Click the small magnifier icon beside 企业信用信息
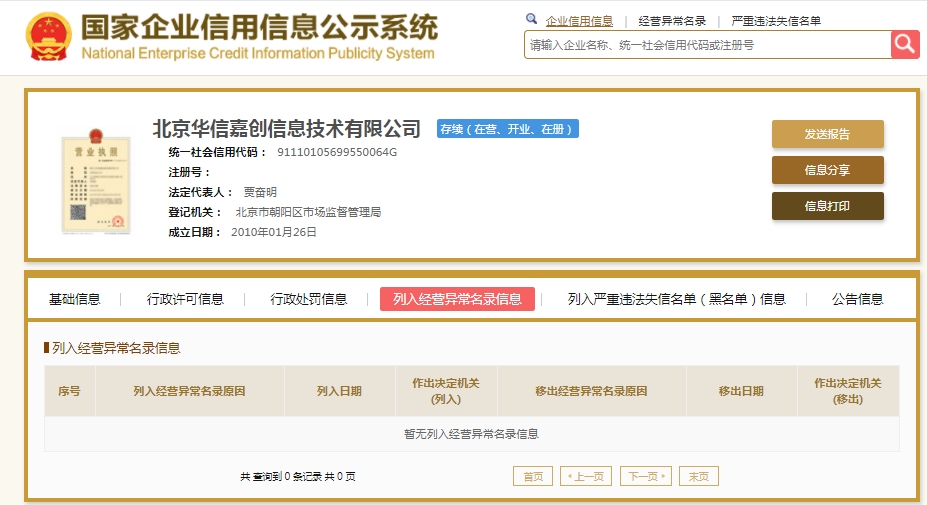Screen dimensions: 927x505 [531, 19]
